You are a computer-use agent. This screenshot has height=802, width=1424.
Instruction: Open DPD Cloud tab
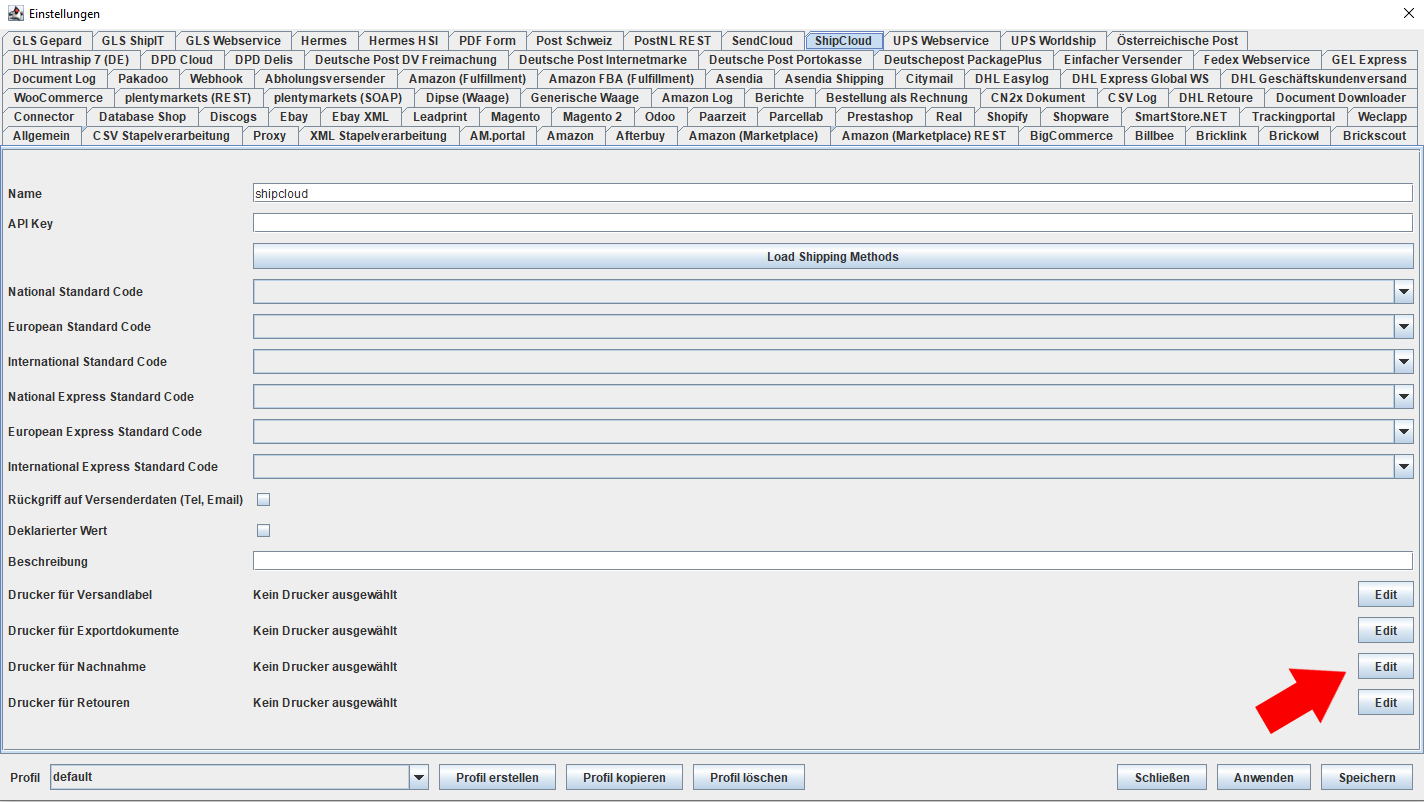tap(182, 60)
